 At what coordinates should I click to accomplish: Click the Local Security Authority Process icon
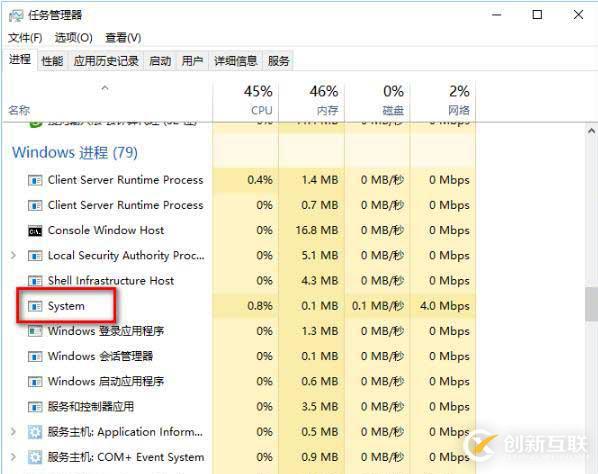coord(35,256)
